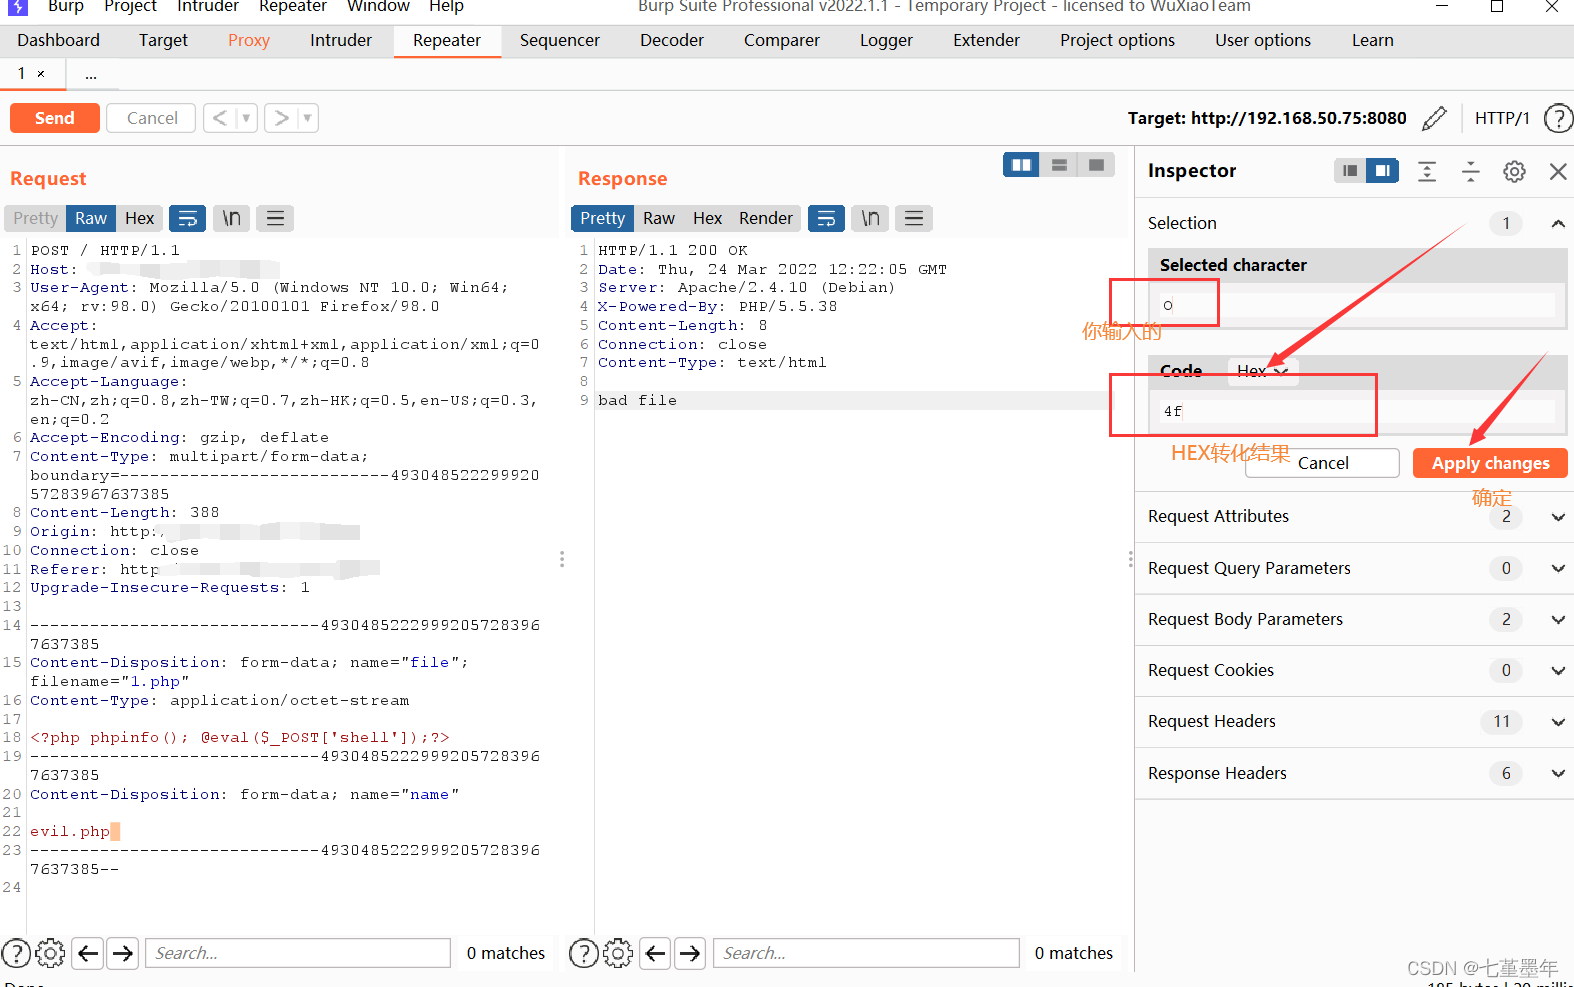Add new Repeater tab with ellipsis

pos(91,75)
